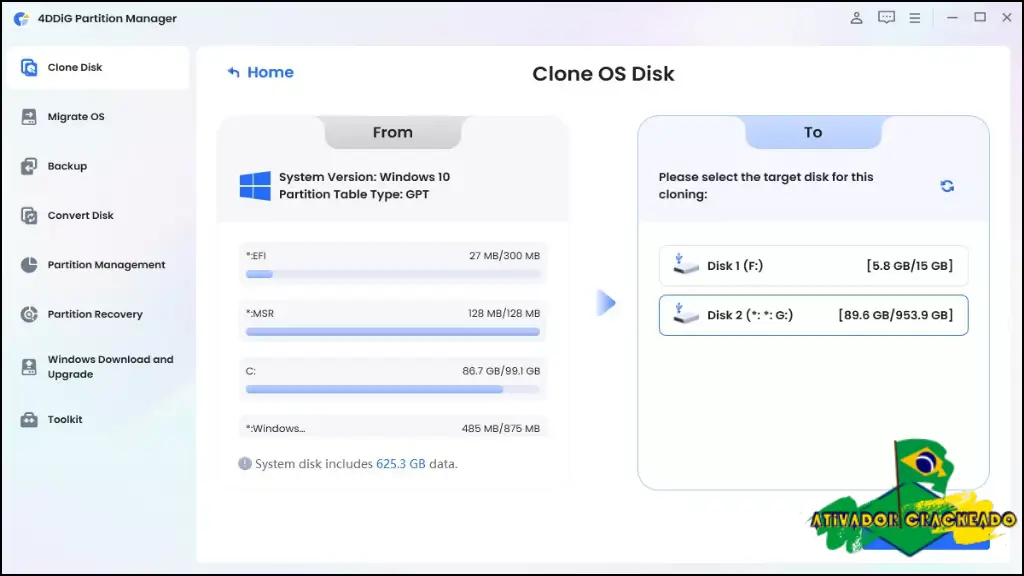Click the Backup sidebar icon
The width and height of the screenshot is (1024, 576).
29,167
